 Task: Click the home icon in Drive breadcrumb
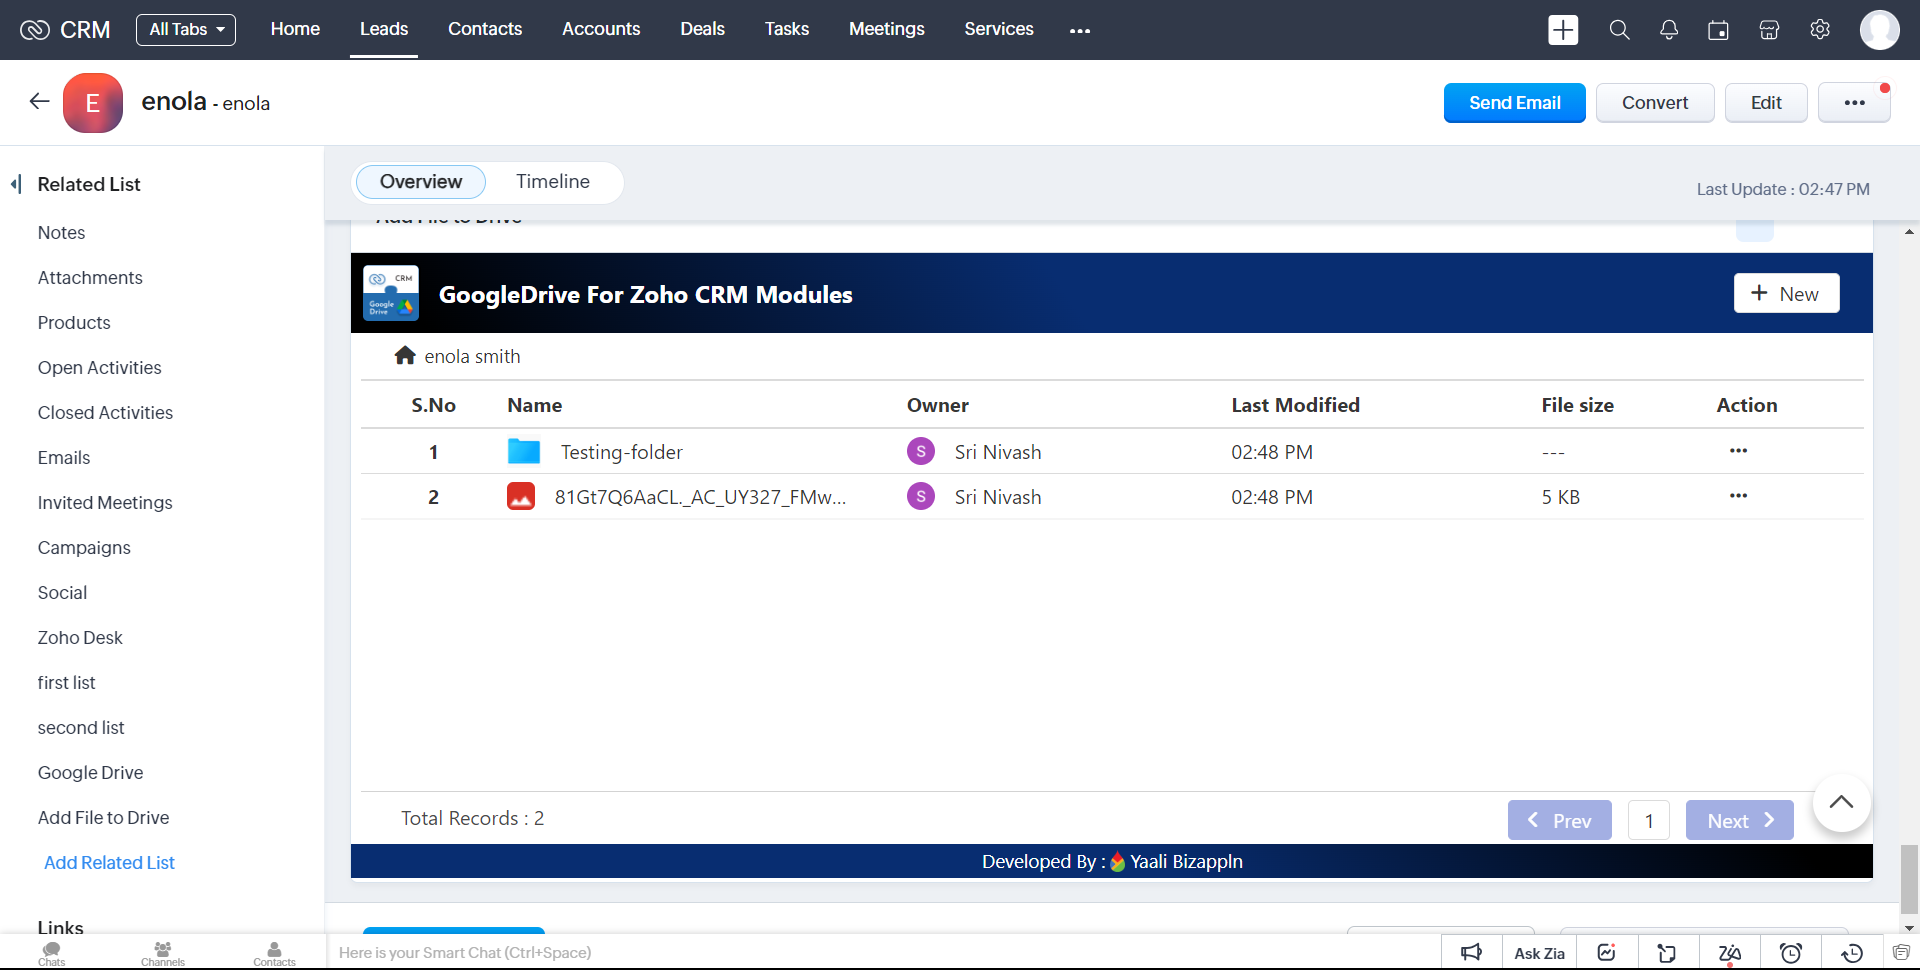pos(405,356)
